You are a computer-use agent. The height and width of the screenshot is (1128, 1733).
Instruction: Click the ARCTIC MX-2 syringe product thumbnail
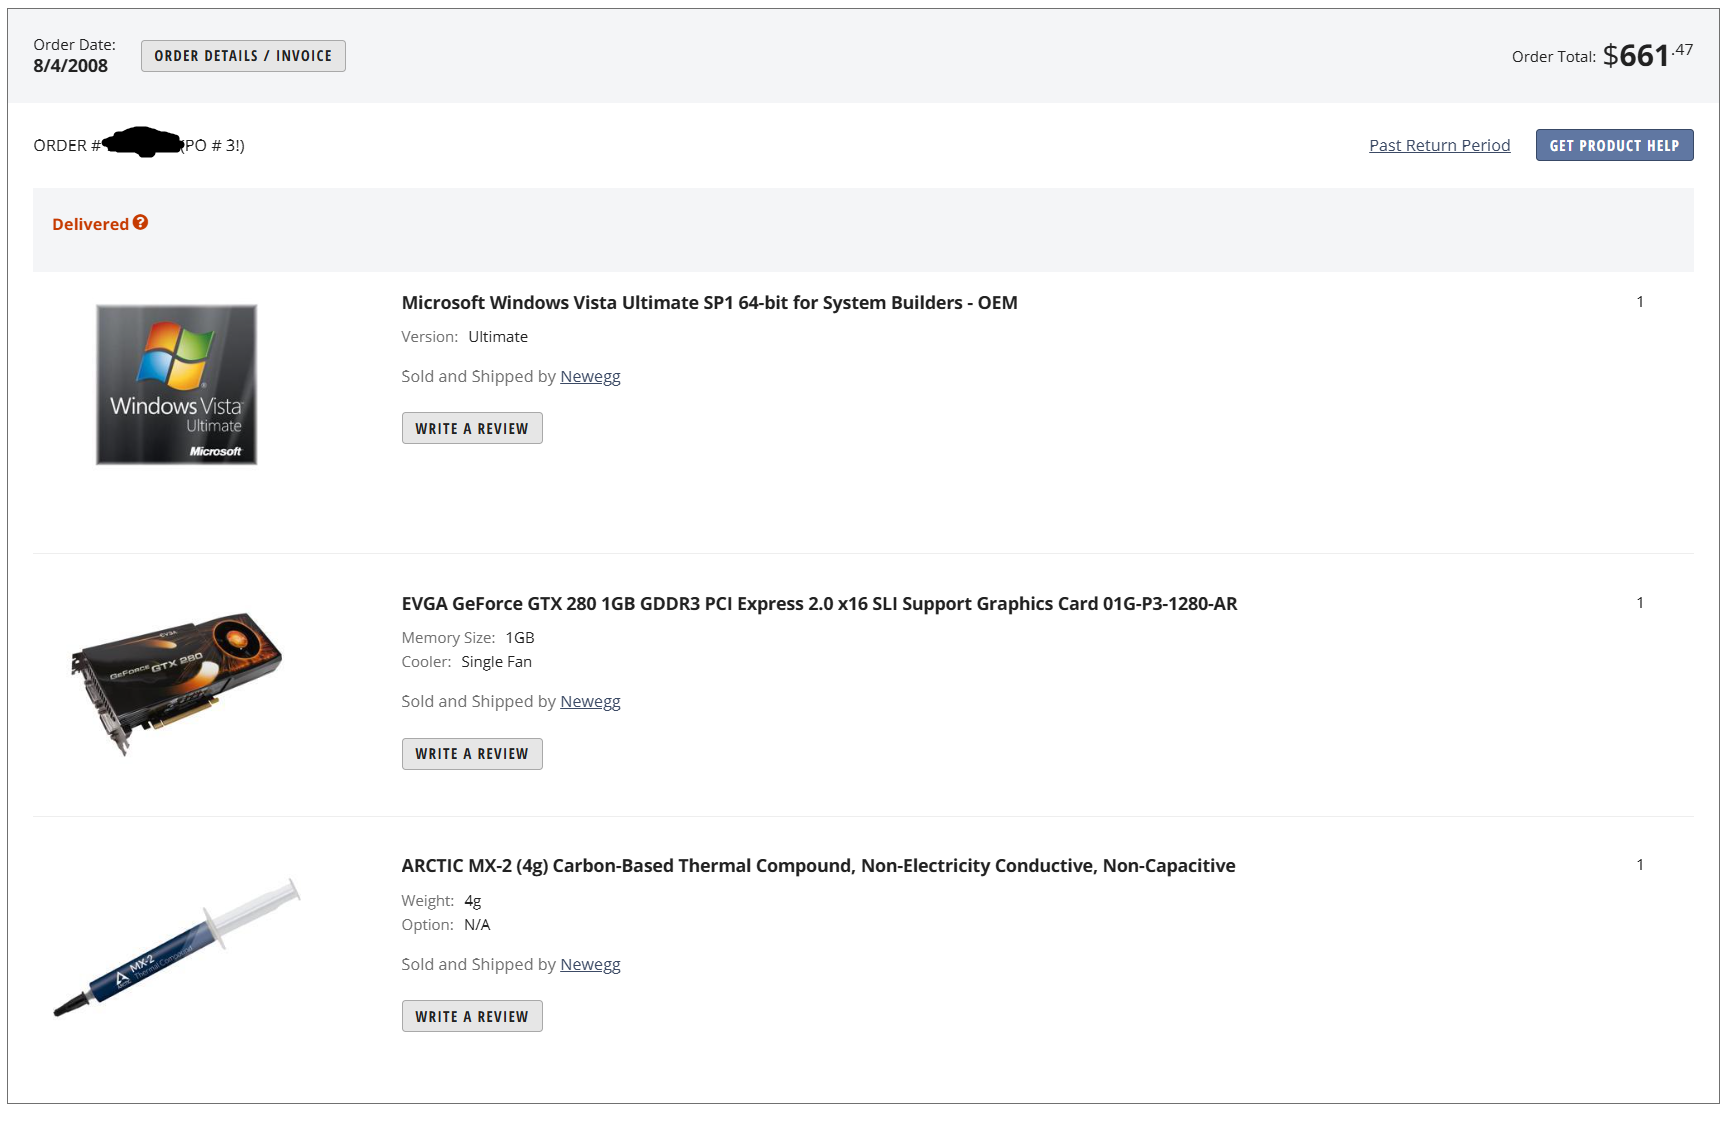(176, 947)
